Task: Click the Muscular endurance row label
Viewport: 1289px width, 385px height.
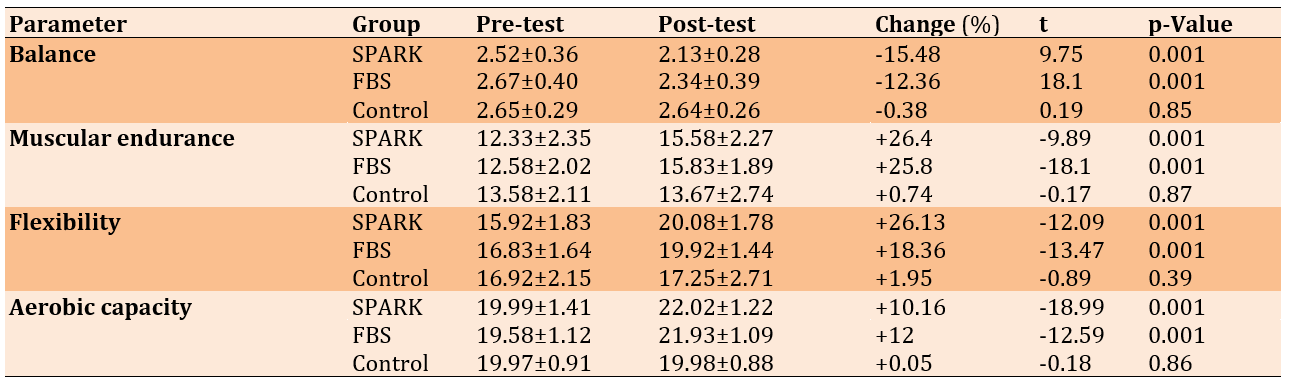Action: [122, 138]
